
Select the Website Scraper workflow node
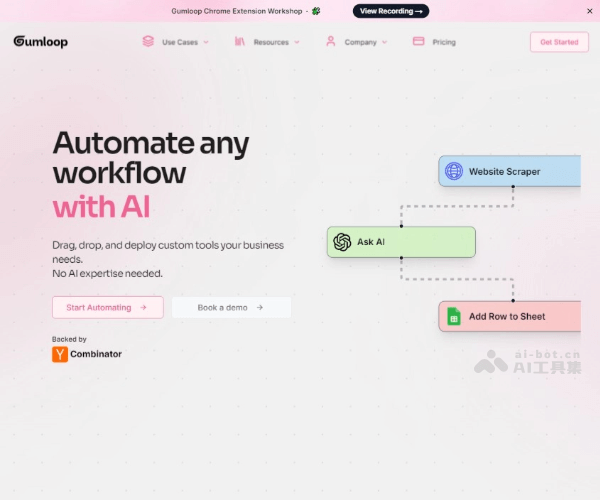(510, 171)
